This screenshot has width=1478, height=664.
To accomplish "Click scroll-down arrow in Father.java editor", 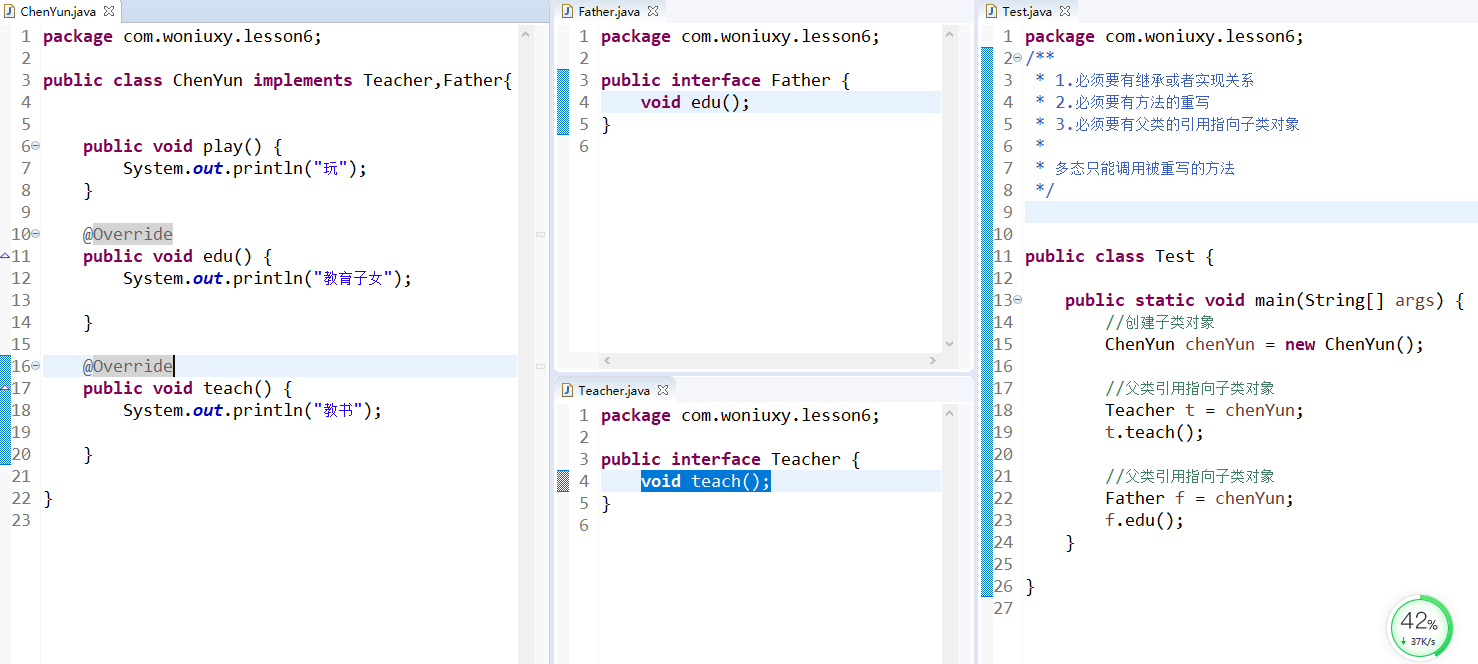I will pyautogui.click(x=949, y=343).
